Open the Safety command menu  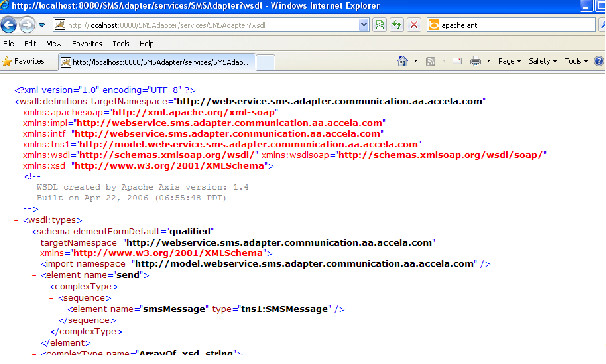[543, 61]
